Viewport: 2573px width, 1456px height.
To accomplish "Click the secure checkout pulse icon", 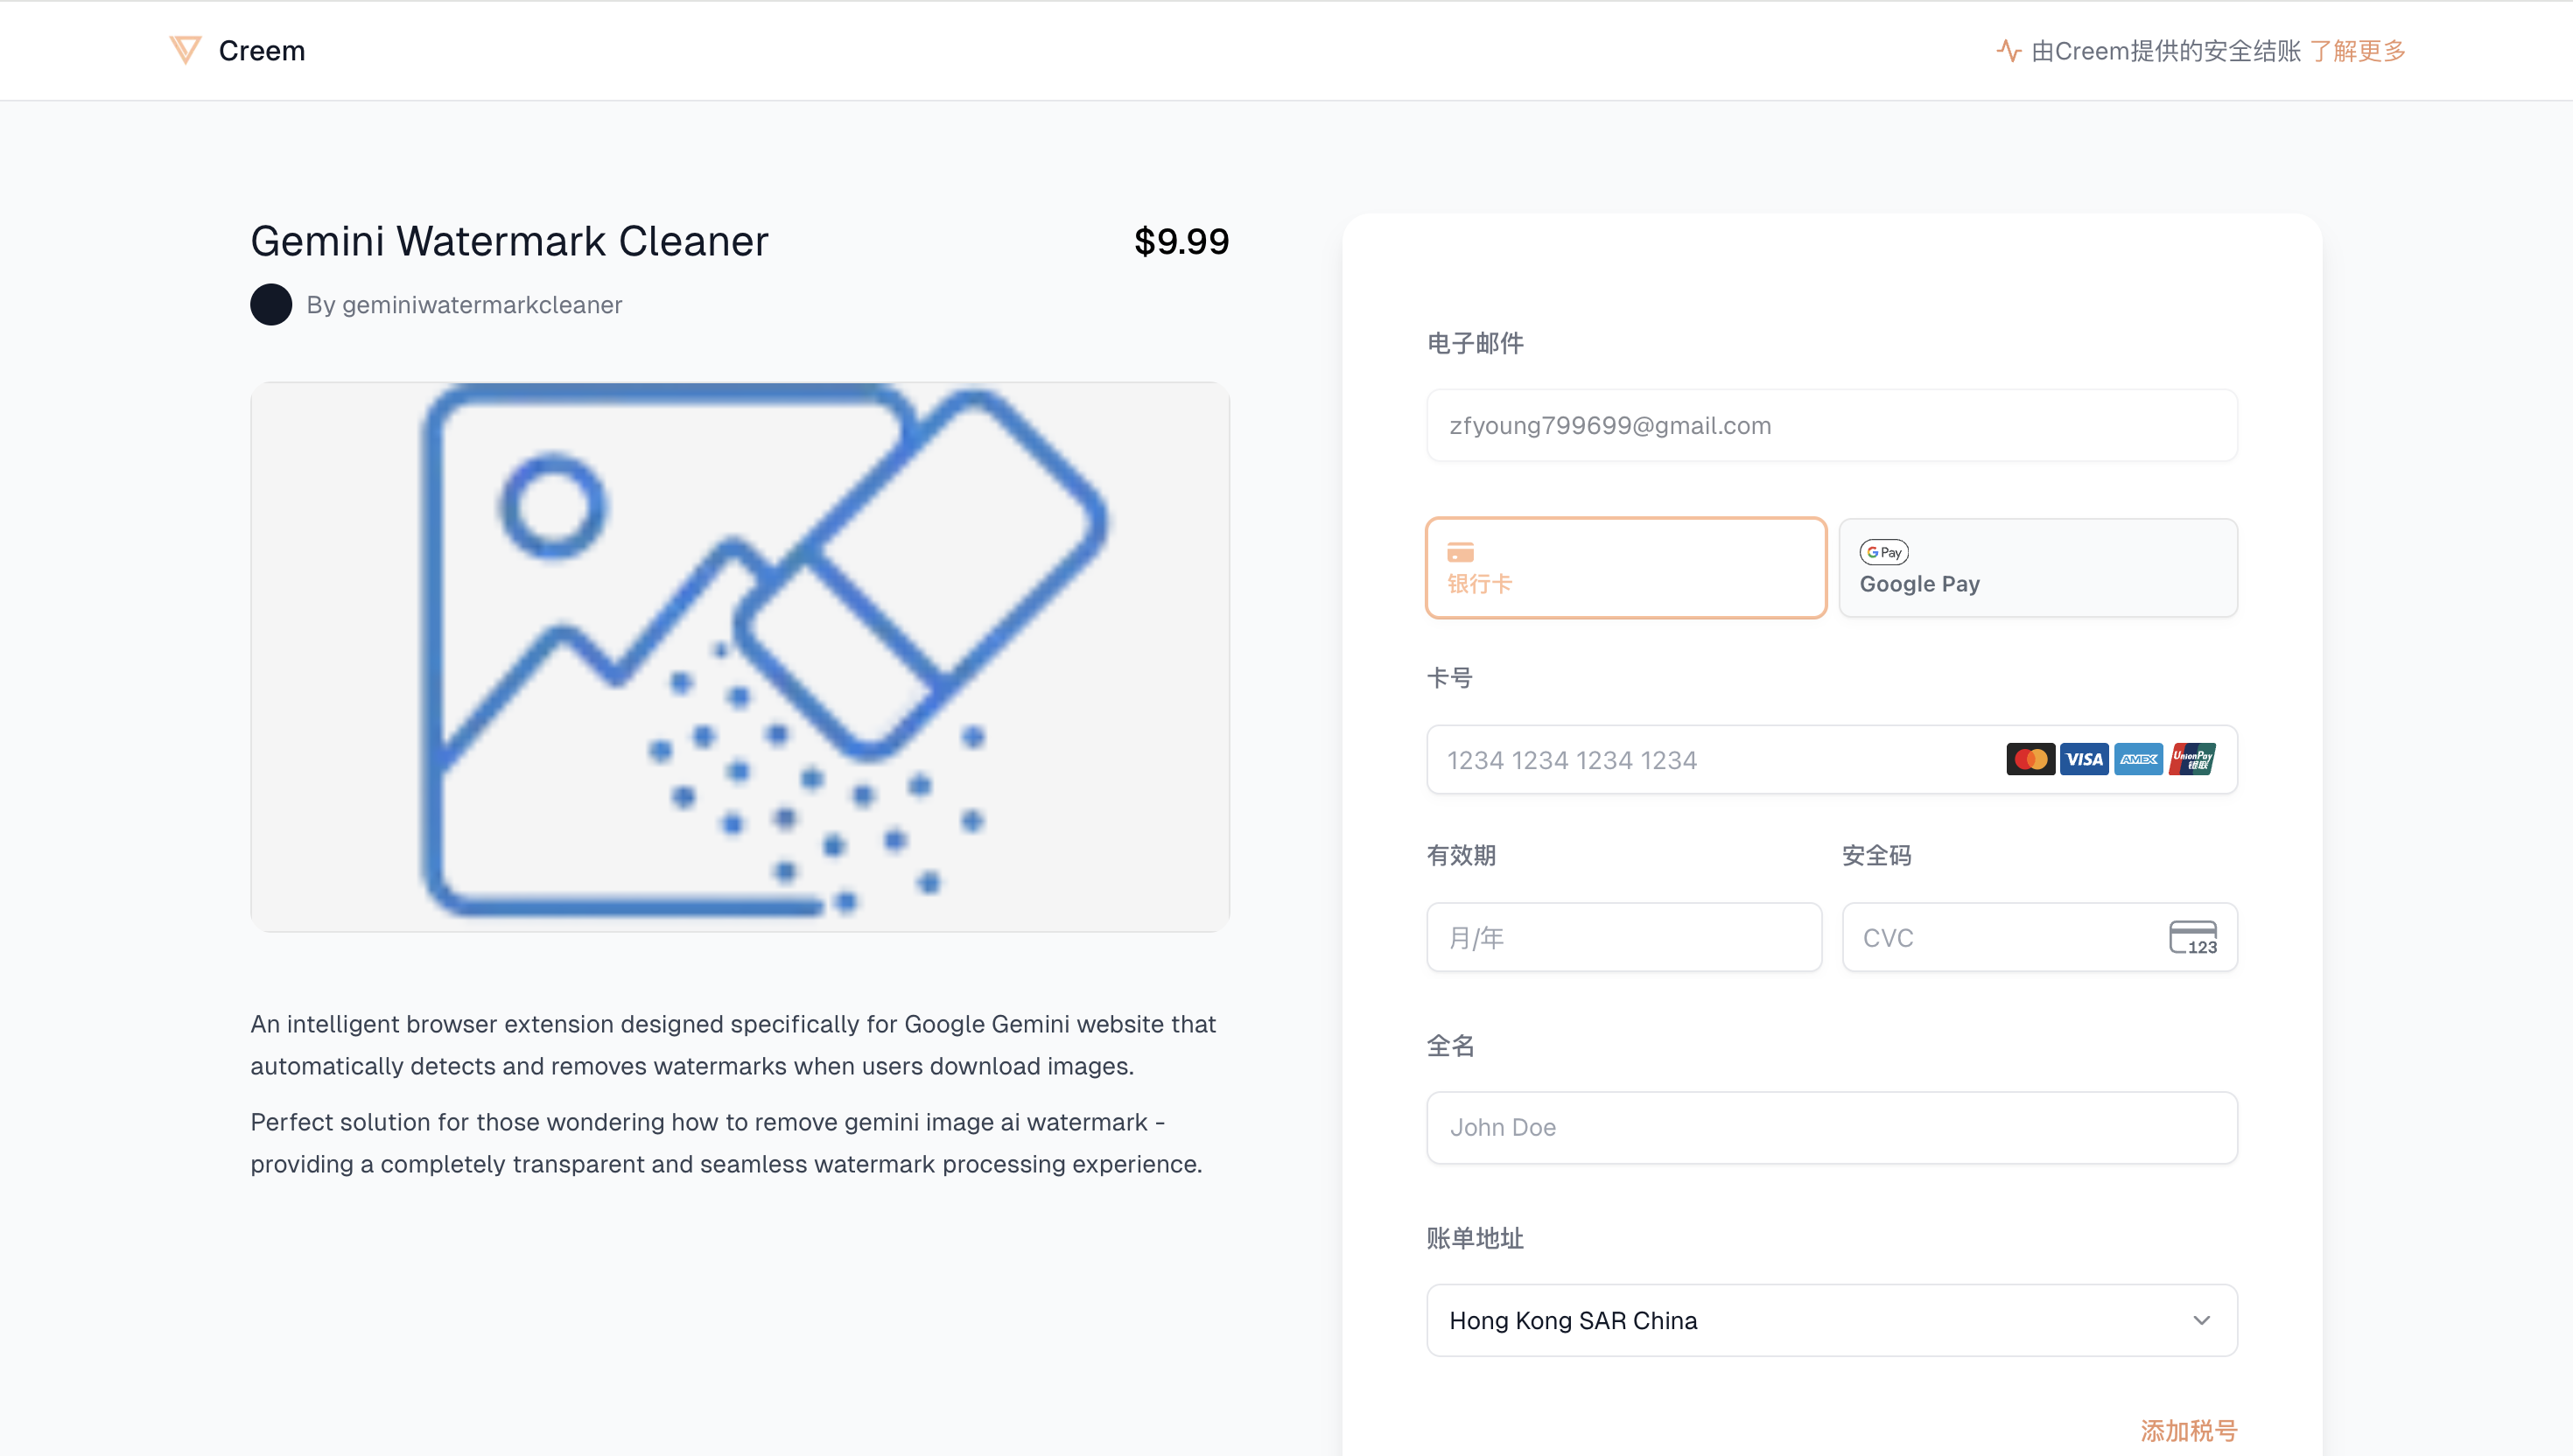I will [2008, 50].
